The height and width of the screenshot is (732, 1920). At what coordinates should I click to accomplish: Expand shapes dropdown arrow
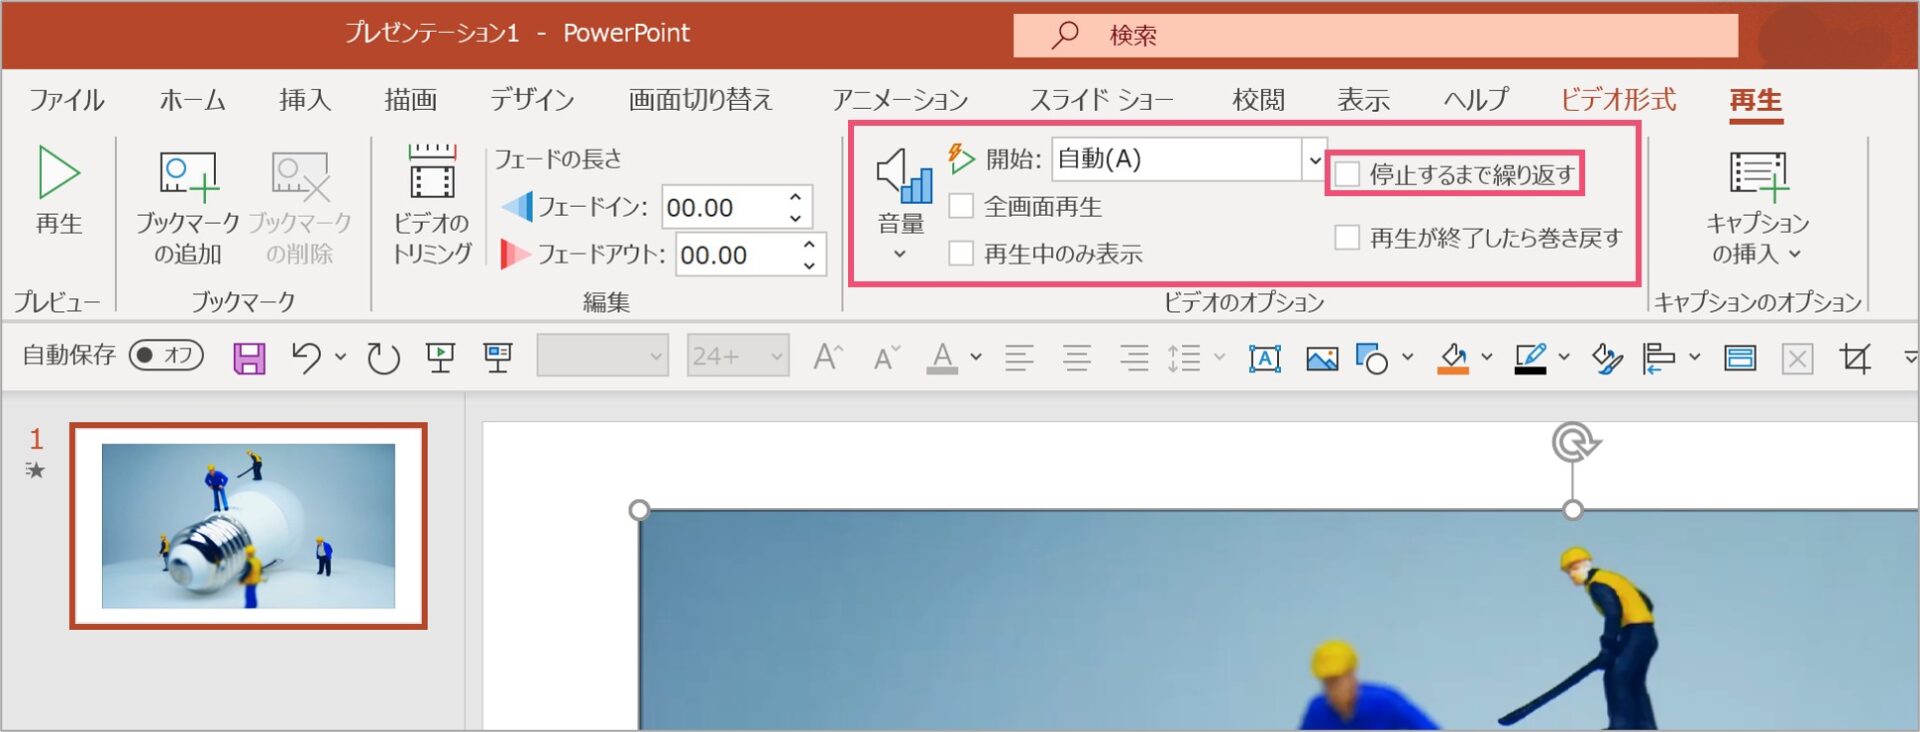pyautogui.click(x=1407, y=357)
